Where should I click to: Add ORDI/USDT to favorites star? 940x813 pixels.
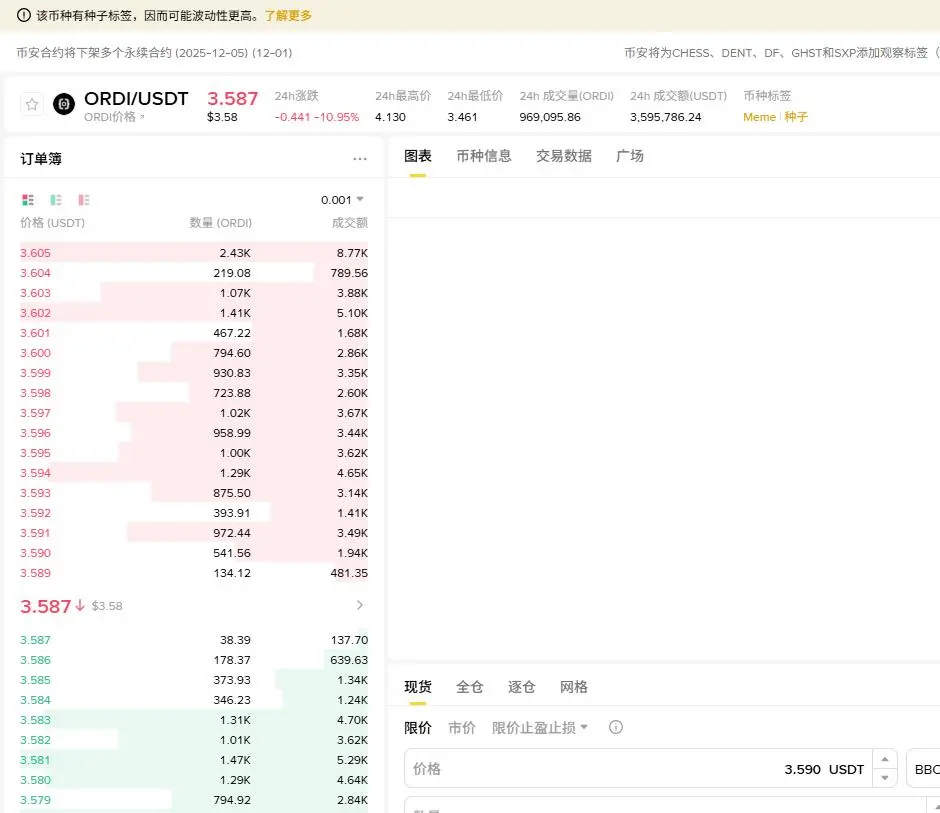[x=32, y=104]
